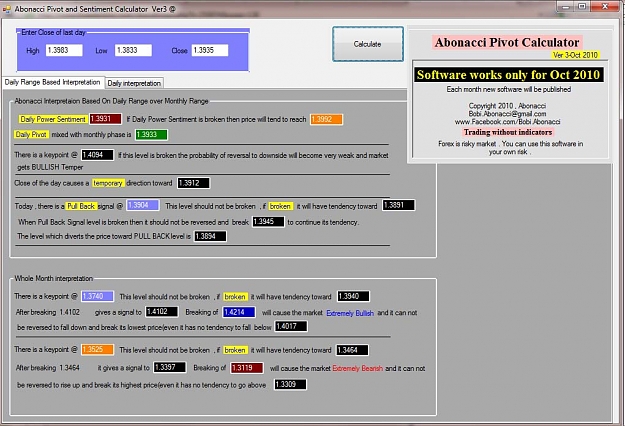Click the Abonacci Pivot Calculator heading
Screen dimensions: 625x426
point(507,42)
